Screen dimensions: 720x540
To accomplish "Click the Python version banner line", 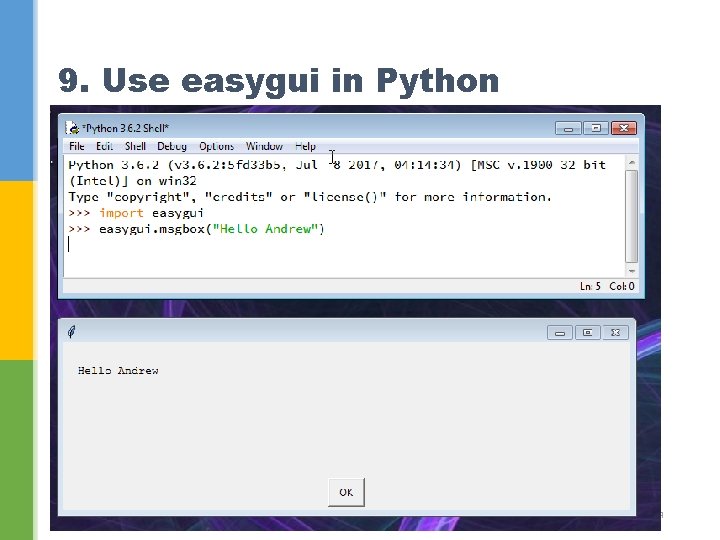I will tap(337, 165).
